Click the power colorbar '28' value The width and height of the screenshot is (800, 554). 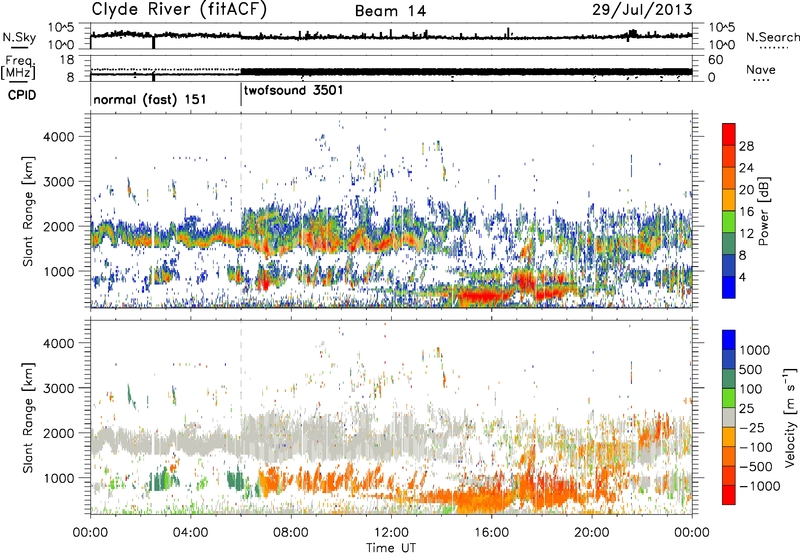click(746, 146)
